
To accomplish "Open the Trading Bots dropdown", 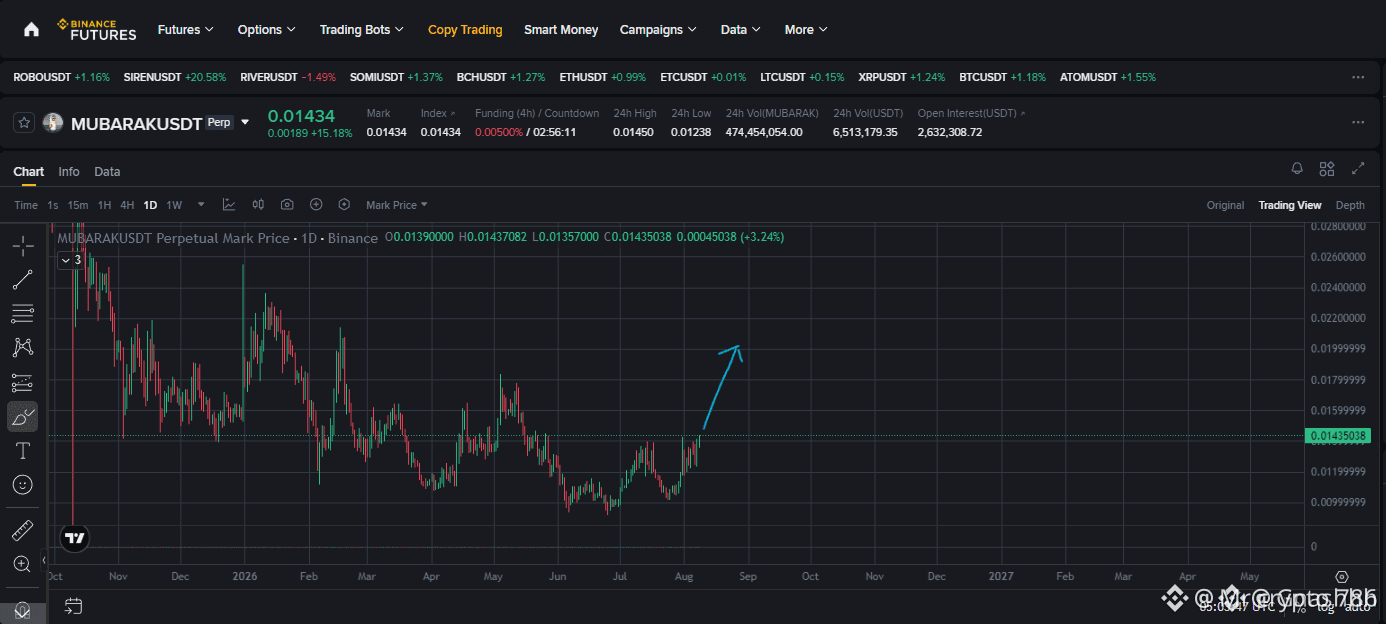I will [x=362, y=30].
